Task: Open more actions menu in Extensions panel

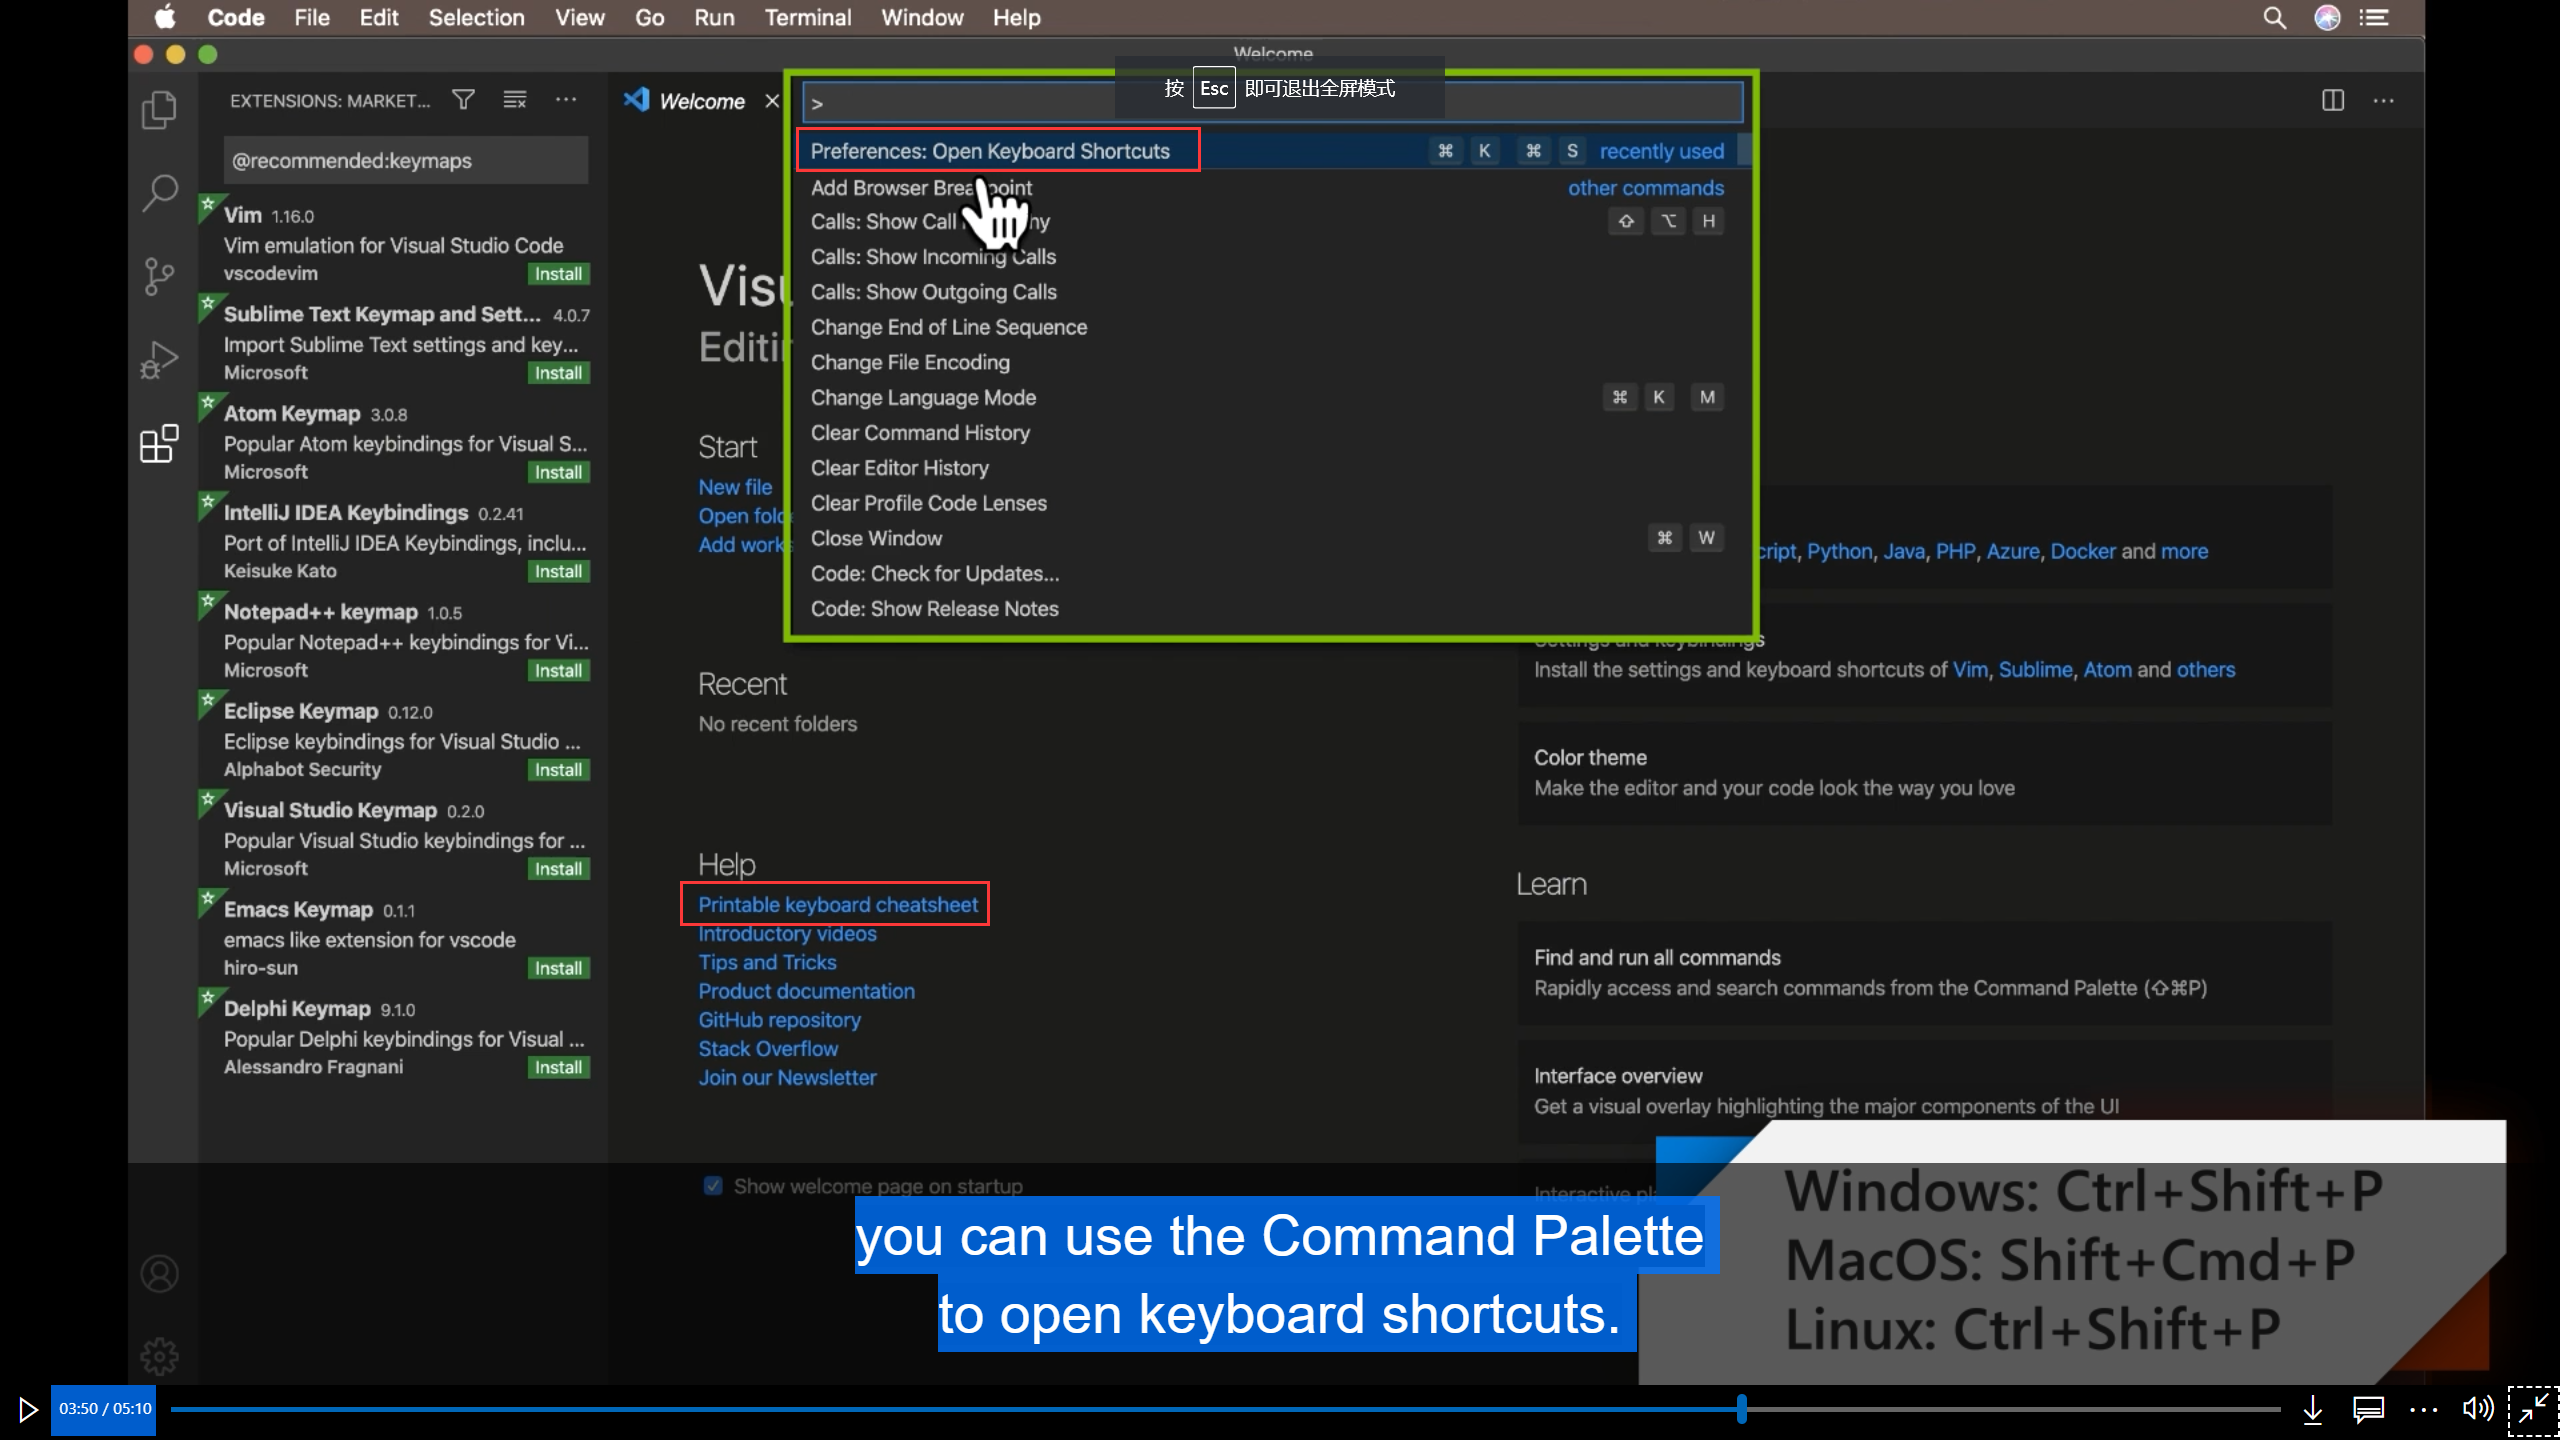Action: coord(566,100)
